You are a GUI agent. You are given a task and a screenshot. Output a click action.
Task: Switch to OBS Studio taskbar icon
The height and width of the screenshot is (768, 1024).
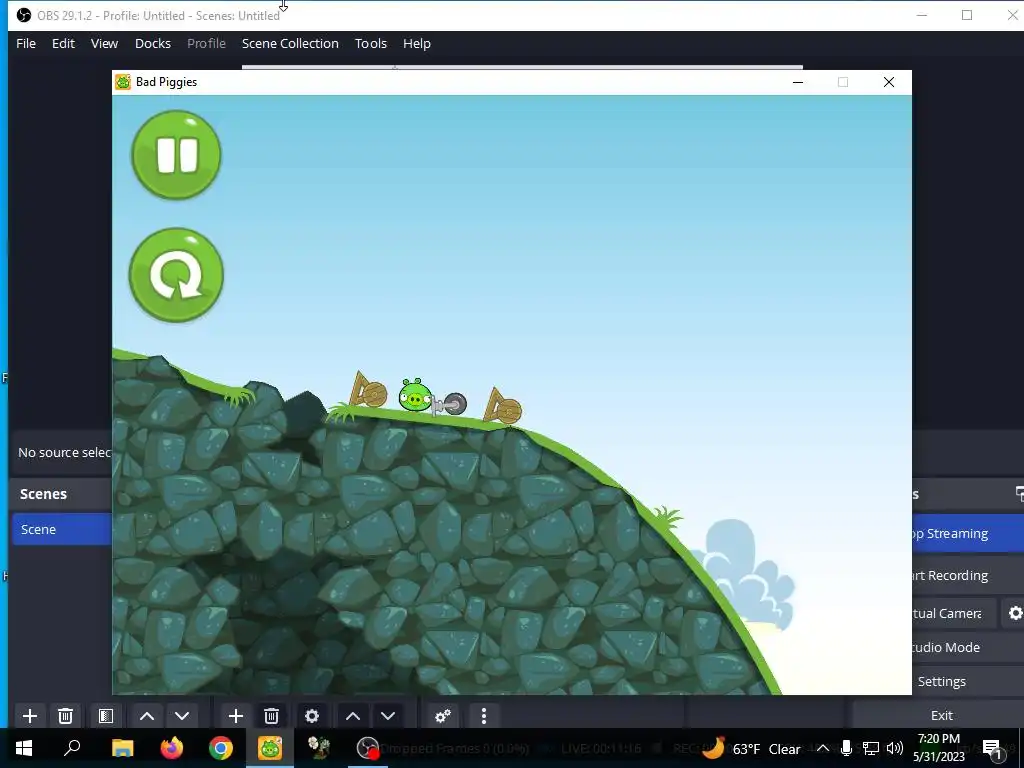pyautogui.click(x=368, y=748)
